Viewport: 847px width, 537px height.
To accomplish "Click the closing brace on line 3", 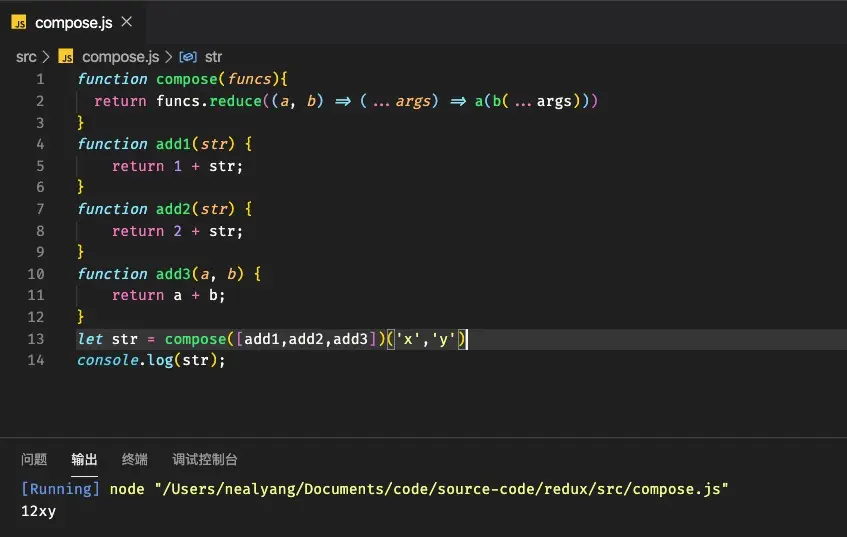I will click(x=80, y=123).
